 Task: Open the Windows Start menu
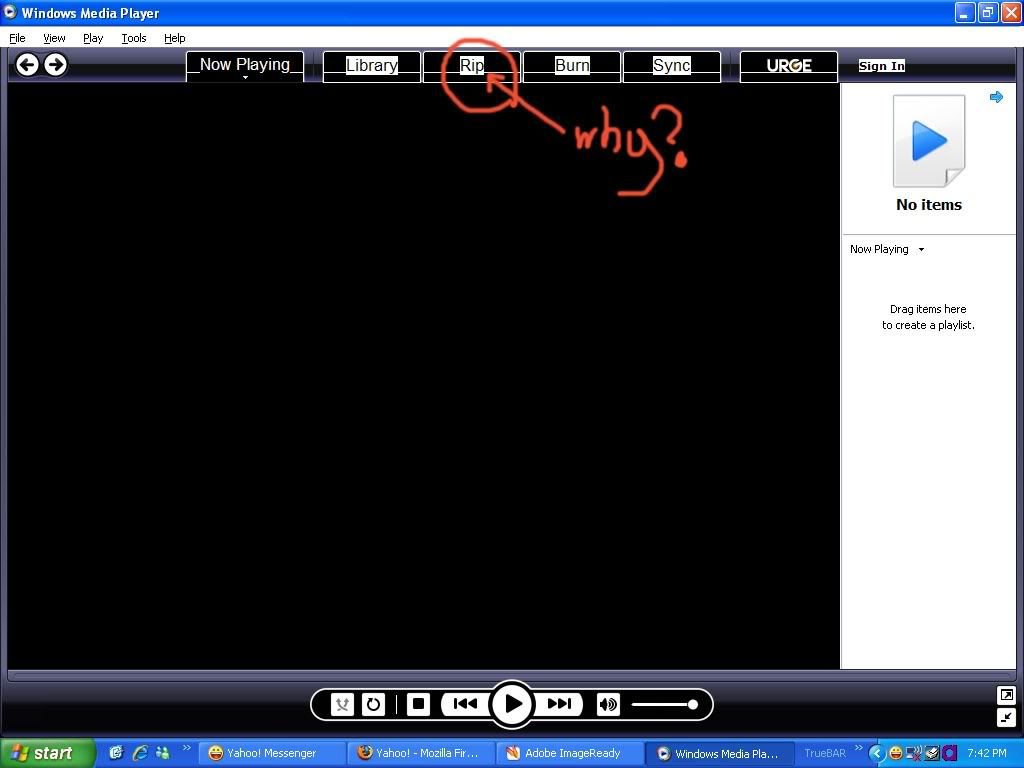coord(47,753)
